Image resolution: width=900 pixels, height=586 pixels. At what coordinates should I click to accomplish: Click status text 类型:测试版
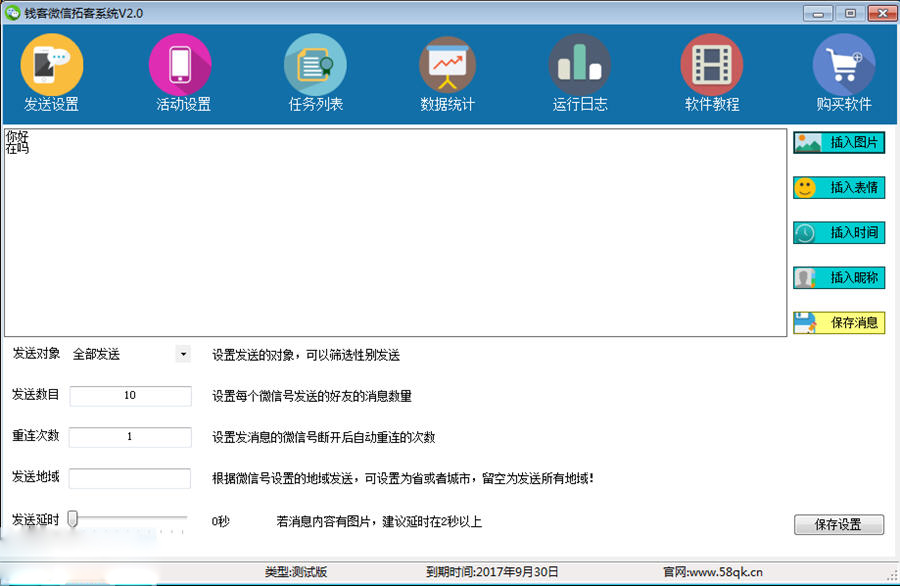tap(296, 572)
